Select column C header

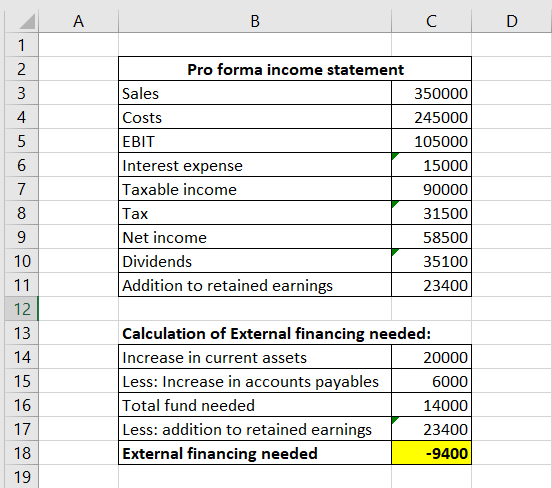431,21
